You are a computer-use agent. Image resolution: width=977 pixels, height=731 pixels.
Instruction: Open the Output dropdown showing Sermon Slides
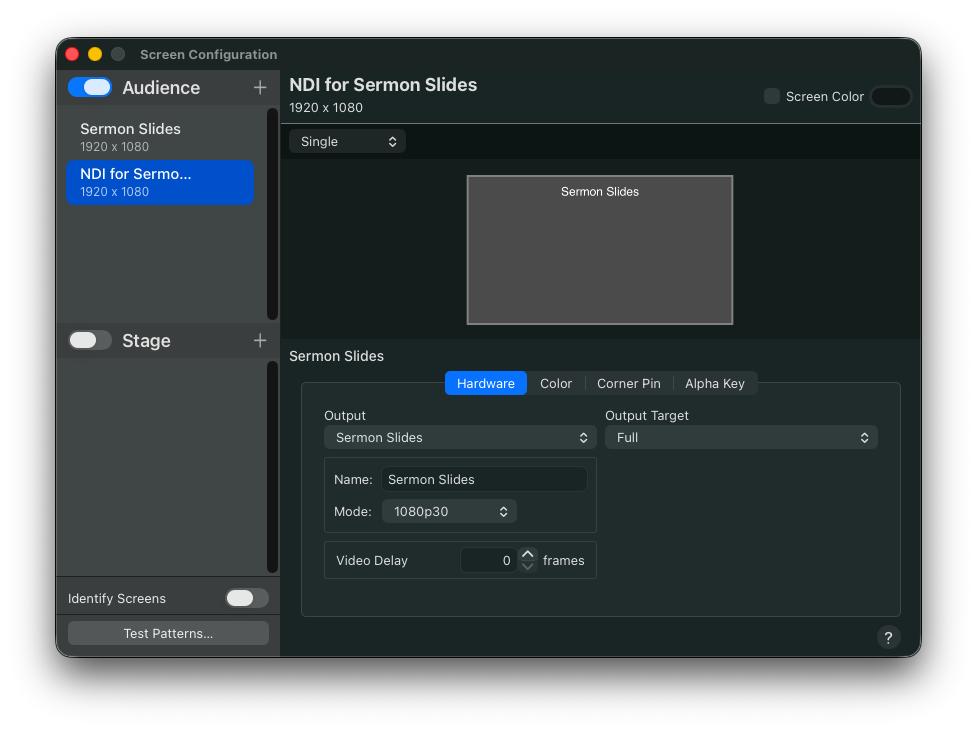coord(460,437)
